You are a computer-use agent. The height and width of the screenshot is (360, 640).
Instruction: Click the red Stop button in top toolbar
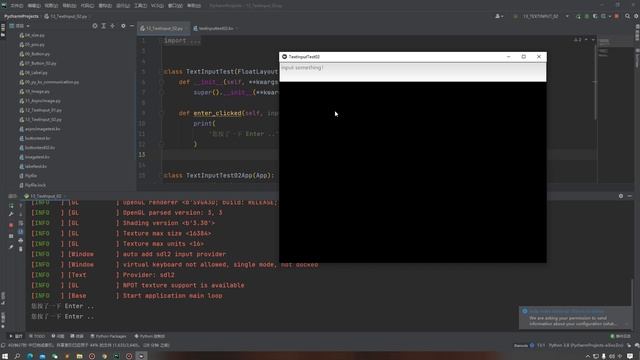[x=617, y=16]
